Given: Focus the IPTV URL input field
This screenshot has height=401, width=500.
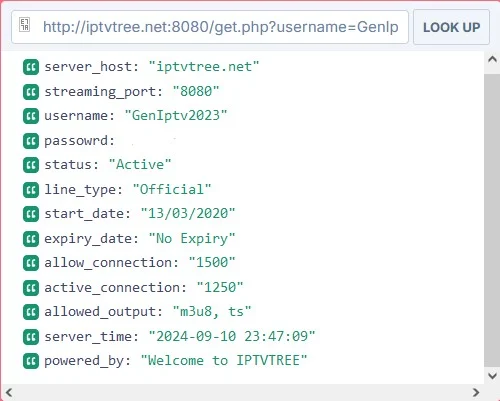Looking at the screenshot, I should coord(210,27).
